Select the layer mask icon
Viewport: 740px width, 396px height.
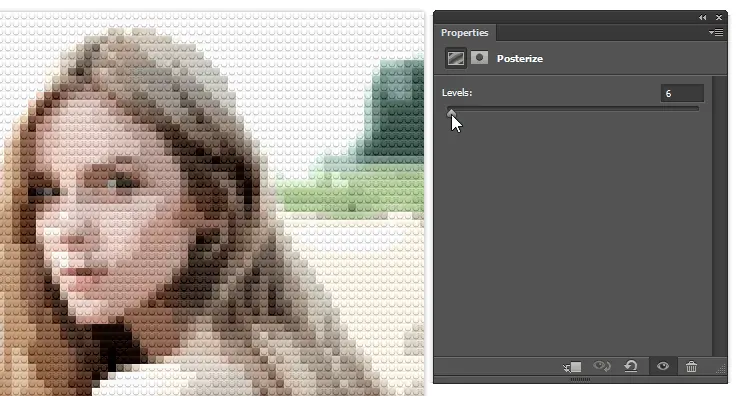479,58
